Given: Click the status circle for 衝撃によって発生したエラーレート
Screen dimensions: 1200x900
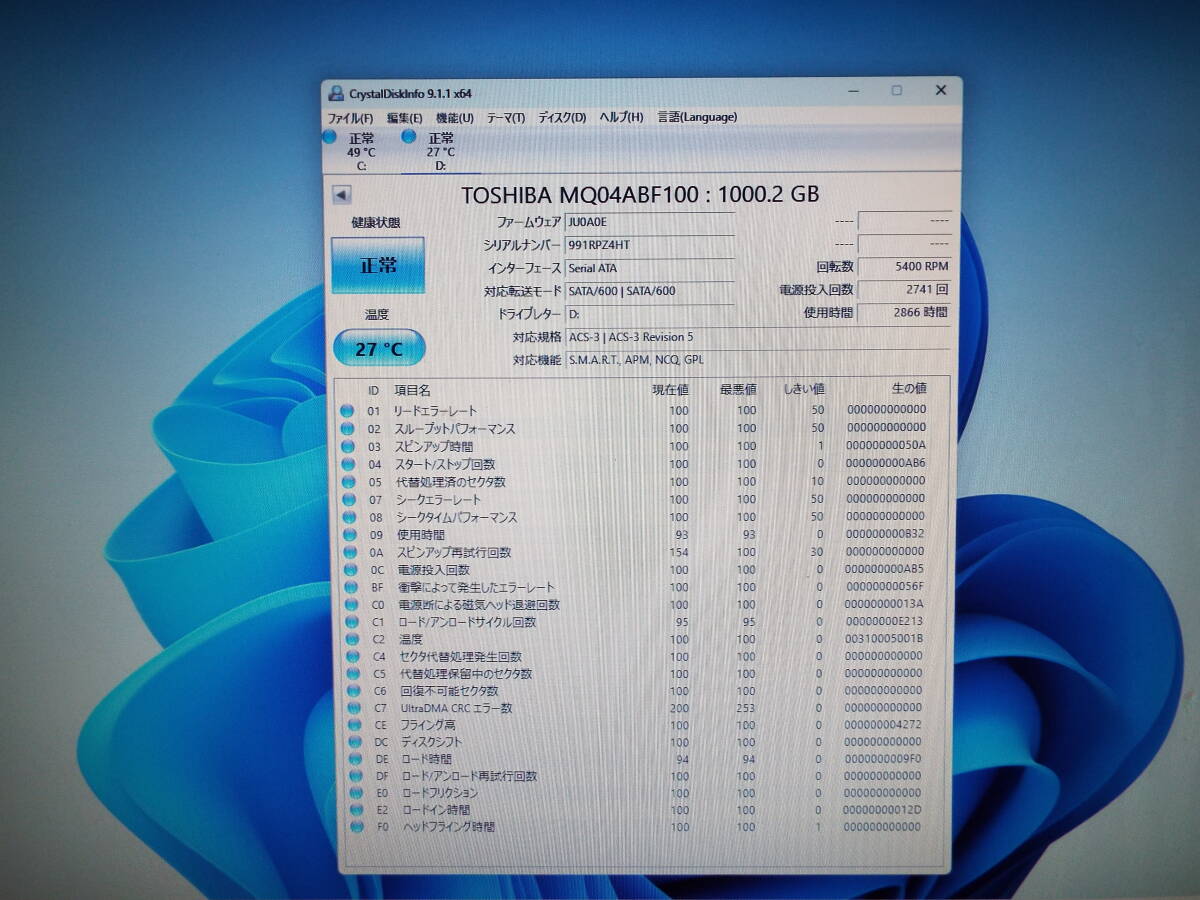Looking at the screenshot, I should point(350,587).
